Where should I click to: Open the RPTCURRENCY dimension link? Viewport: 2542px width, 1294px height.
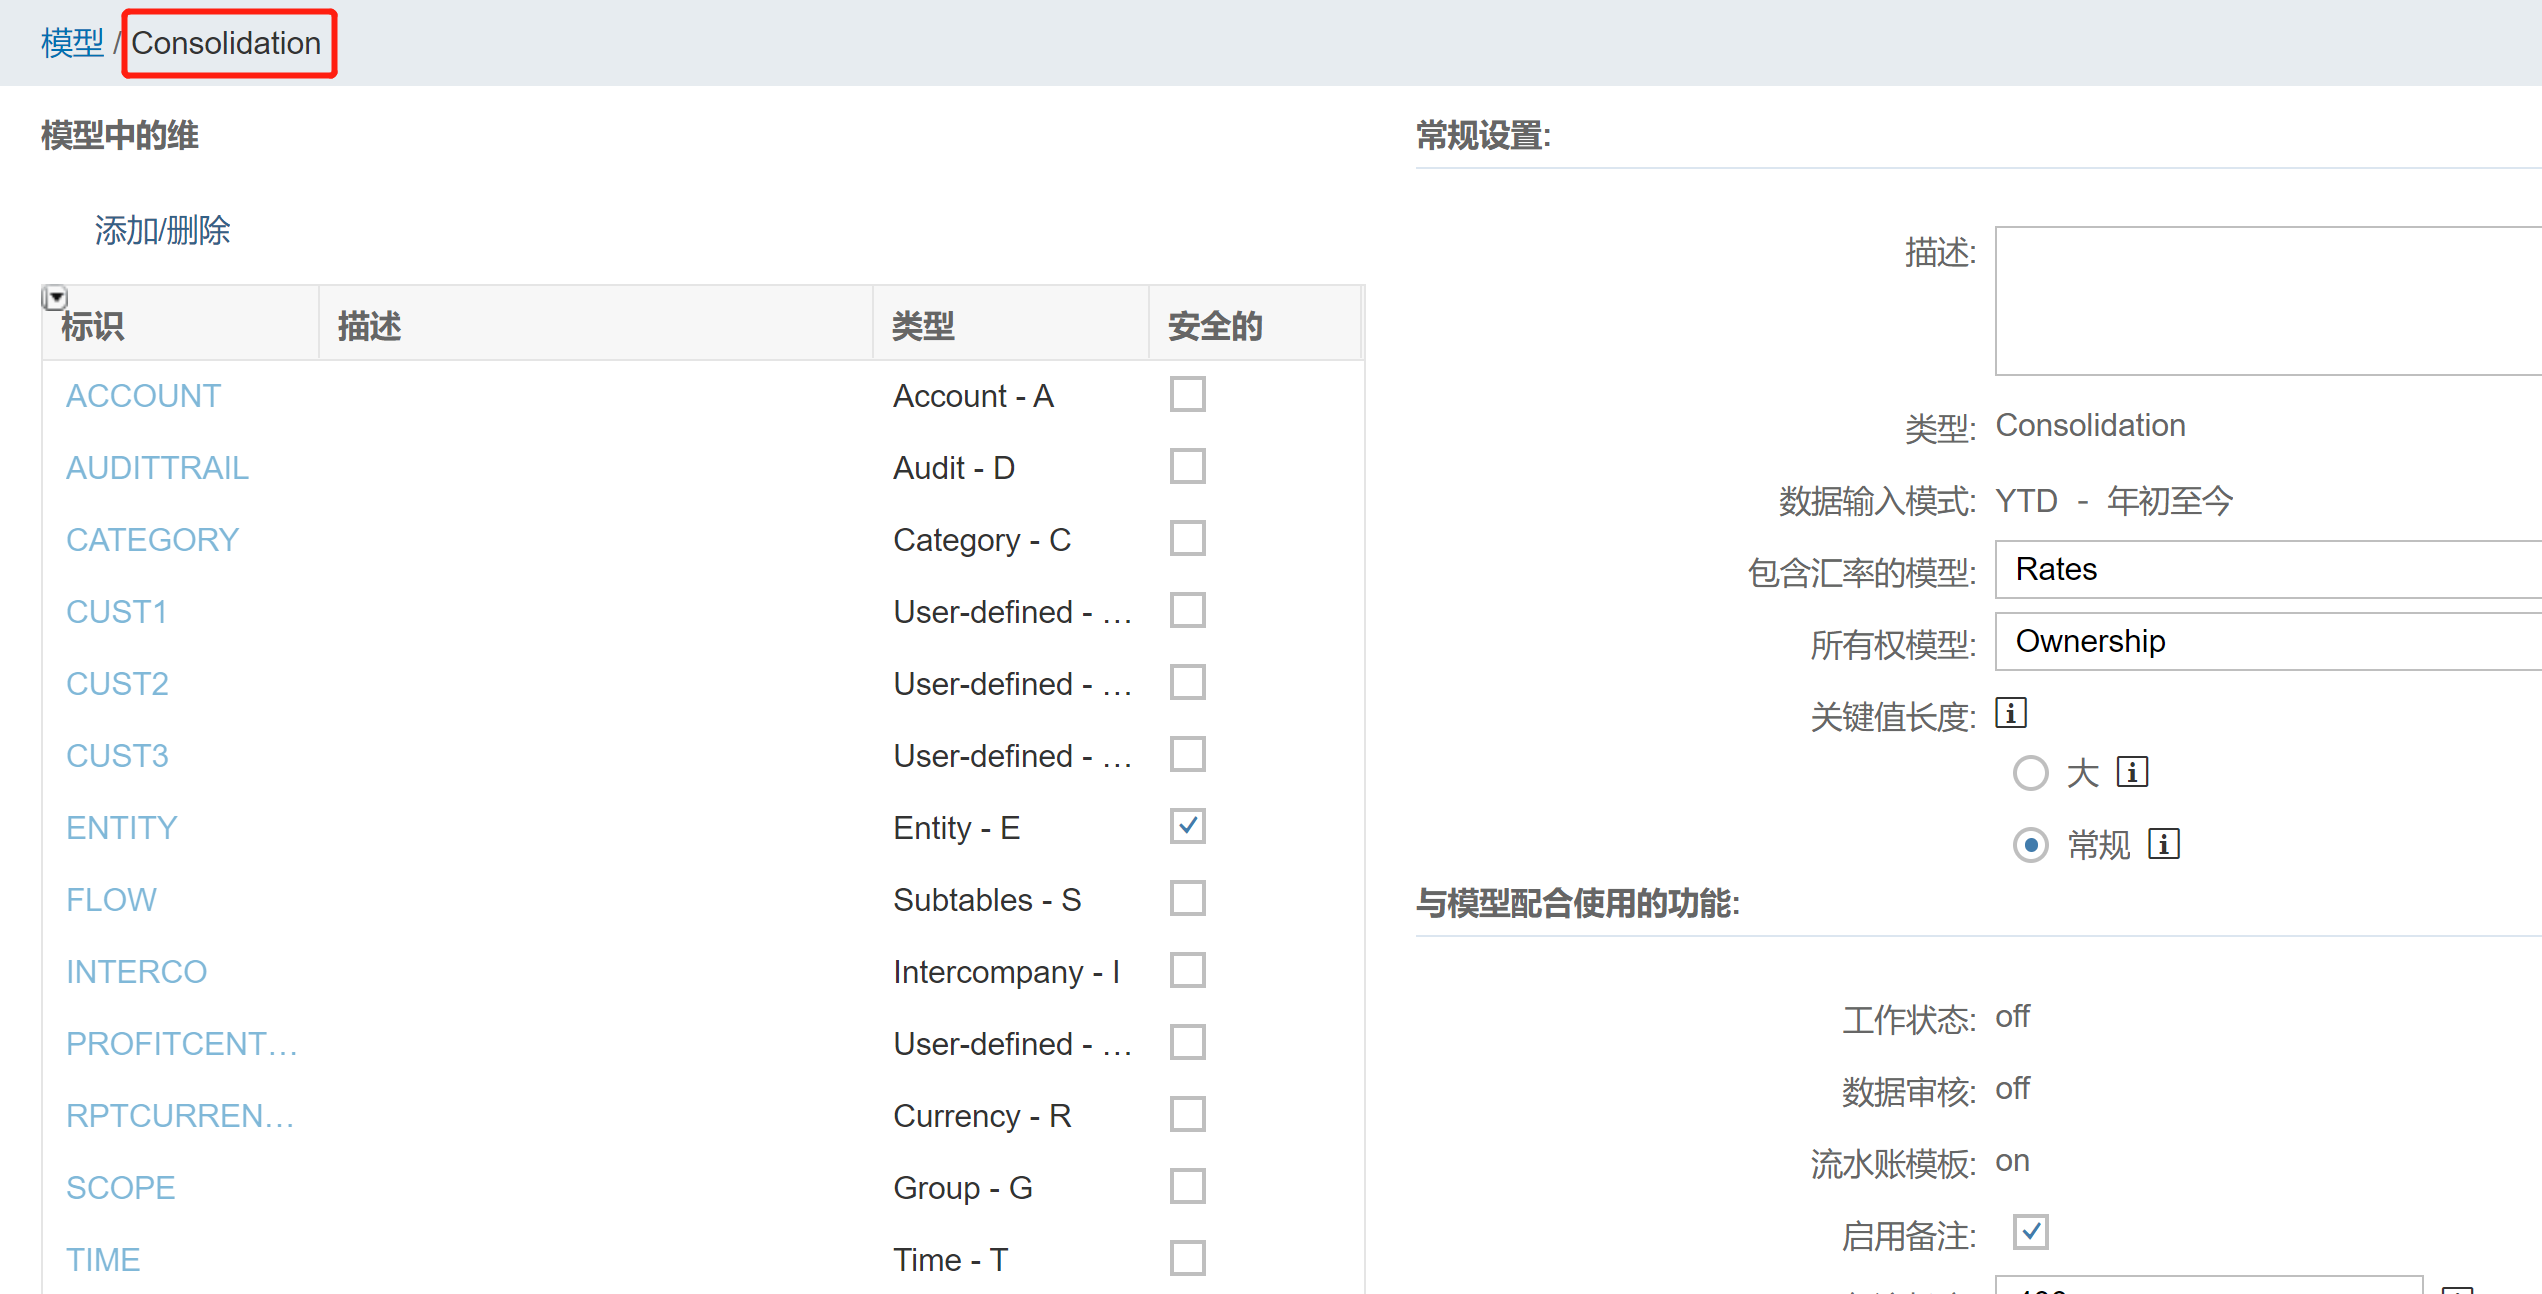pos(180,1116)
